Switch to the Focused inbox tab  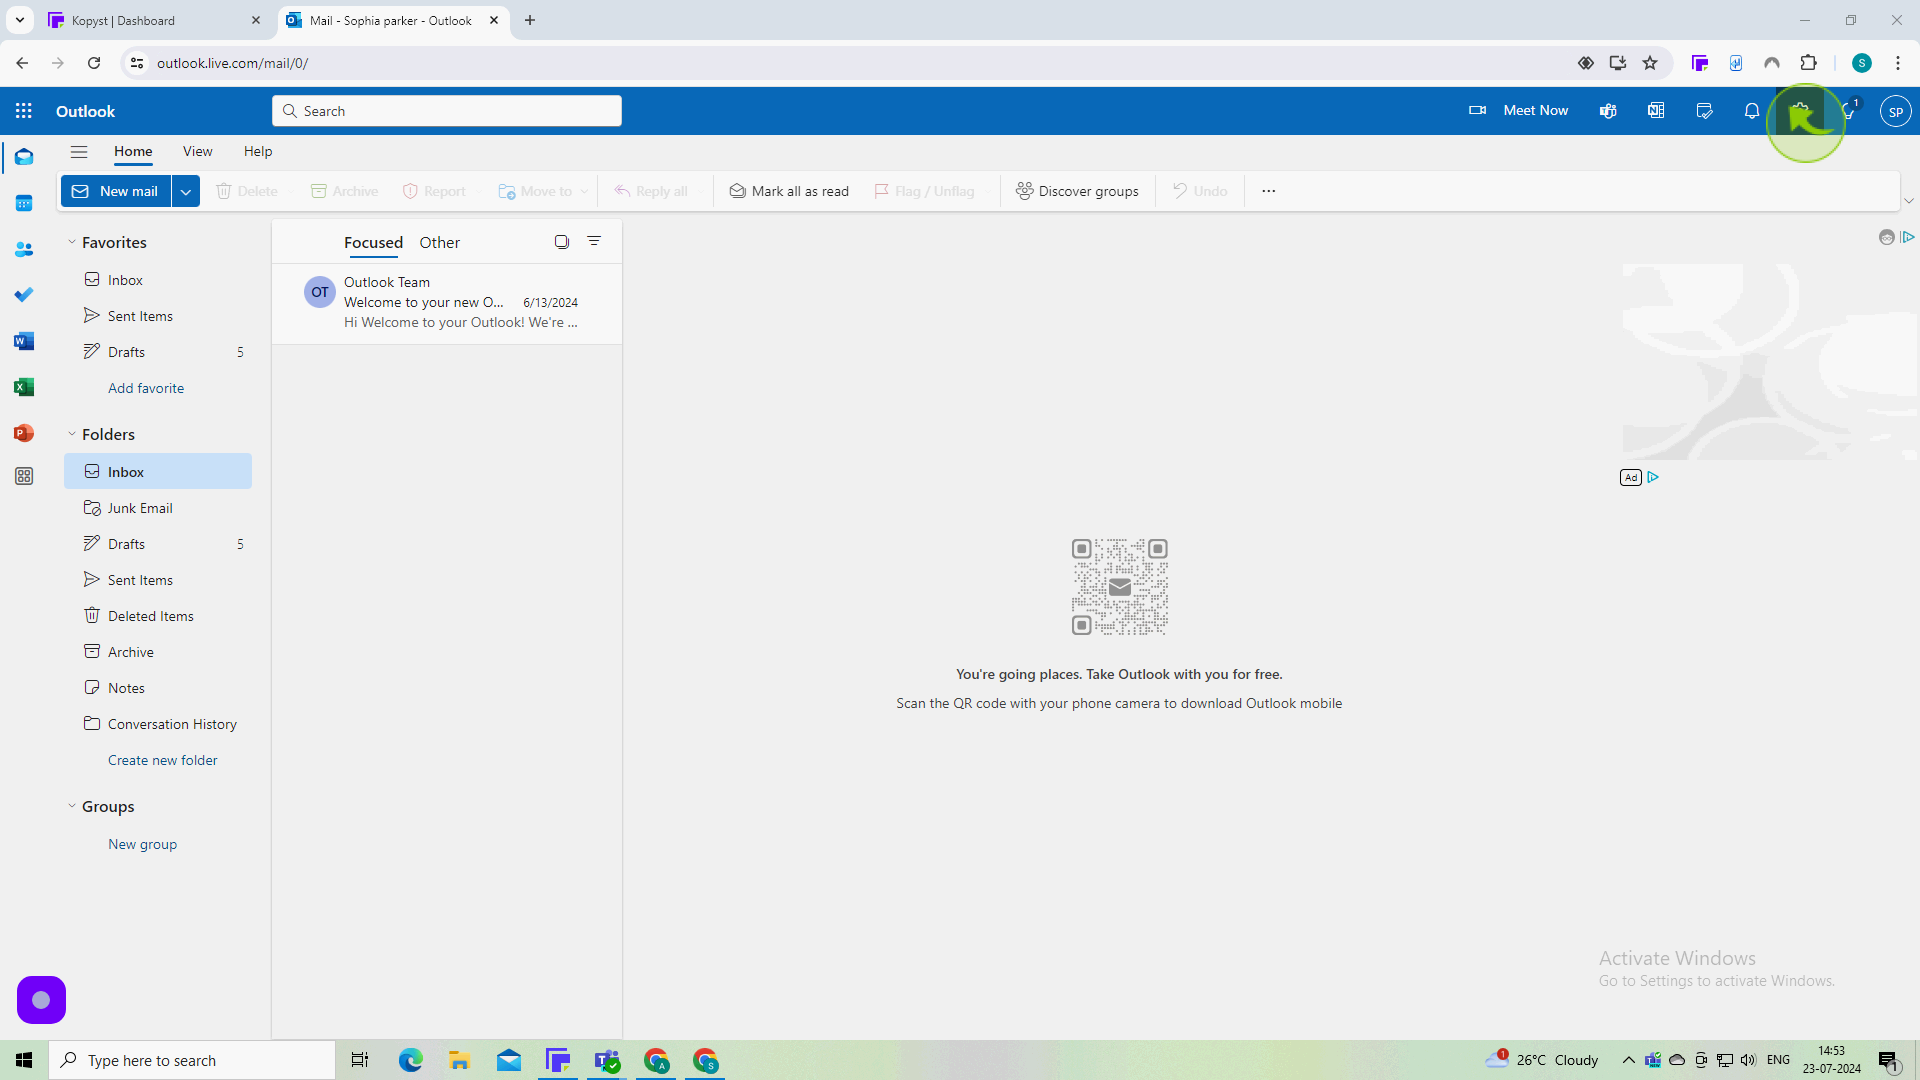[x=373, y=241]
